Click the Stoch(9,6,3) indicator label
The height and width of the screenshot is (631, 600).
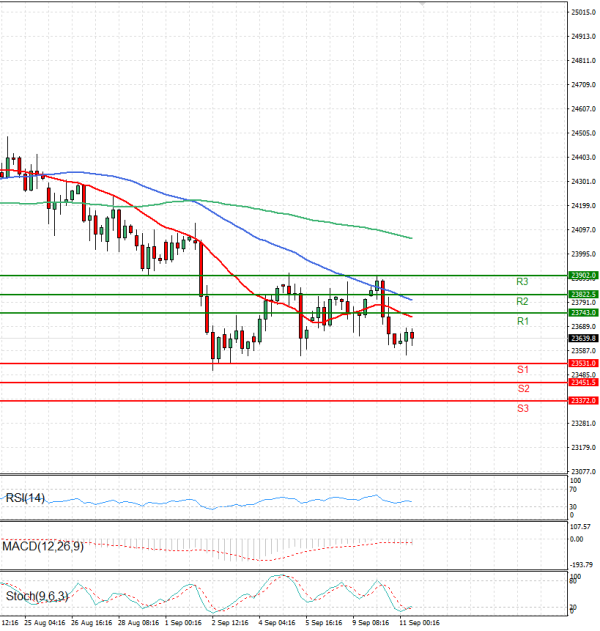pos(37,596)
